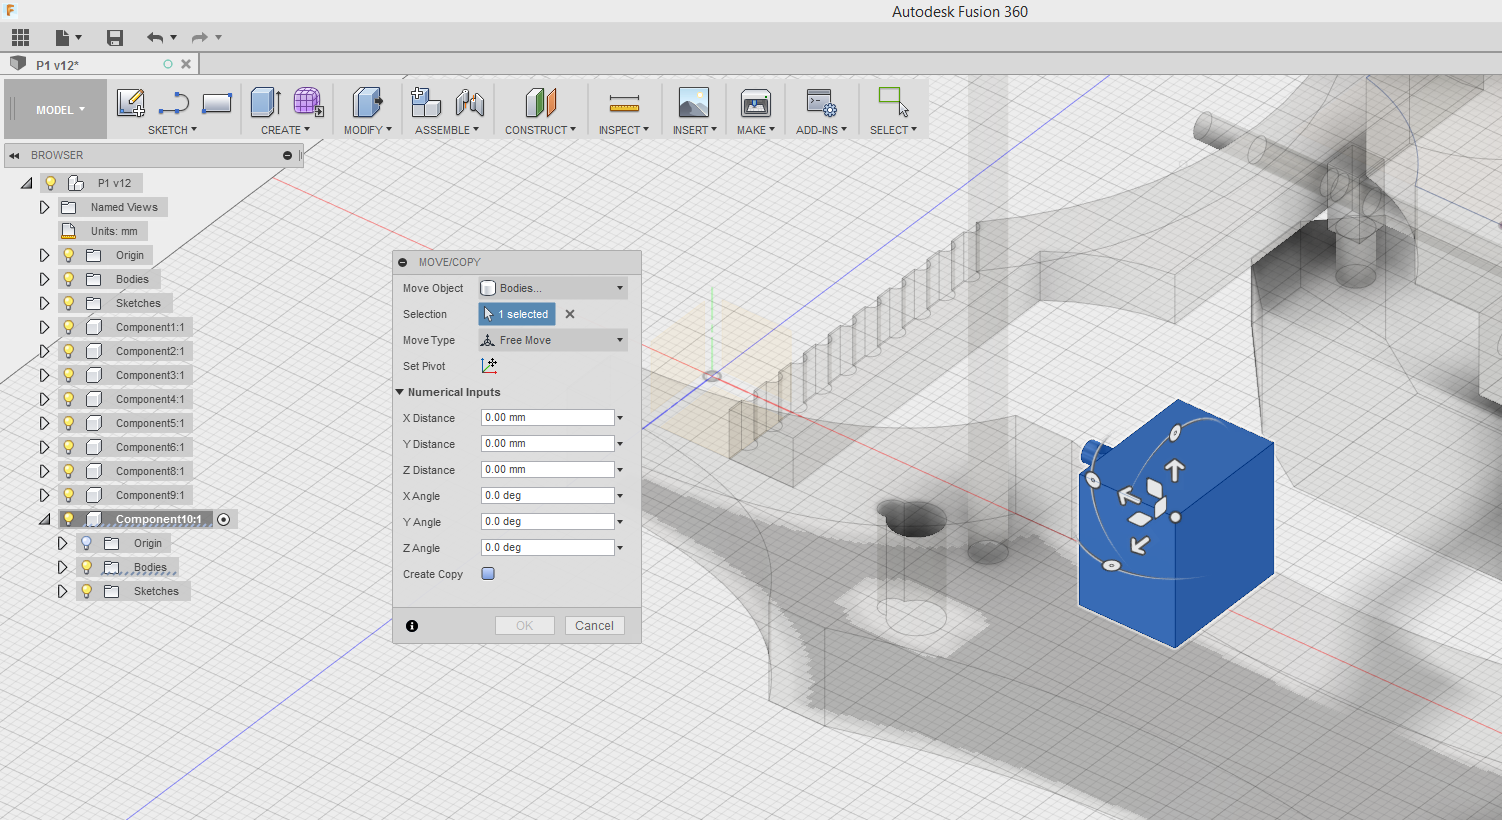Select the Line sketch tool icon
The height and width of the screenshot is (820, 1502).
[x=174, y=103]
